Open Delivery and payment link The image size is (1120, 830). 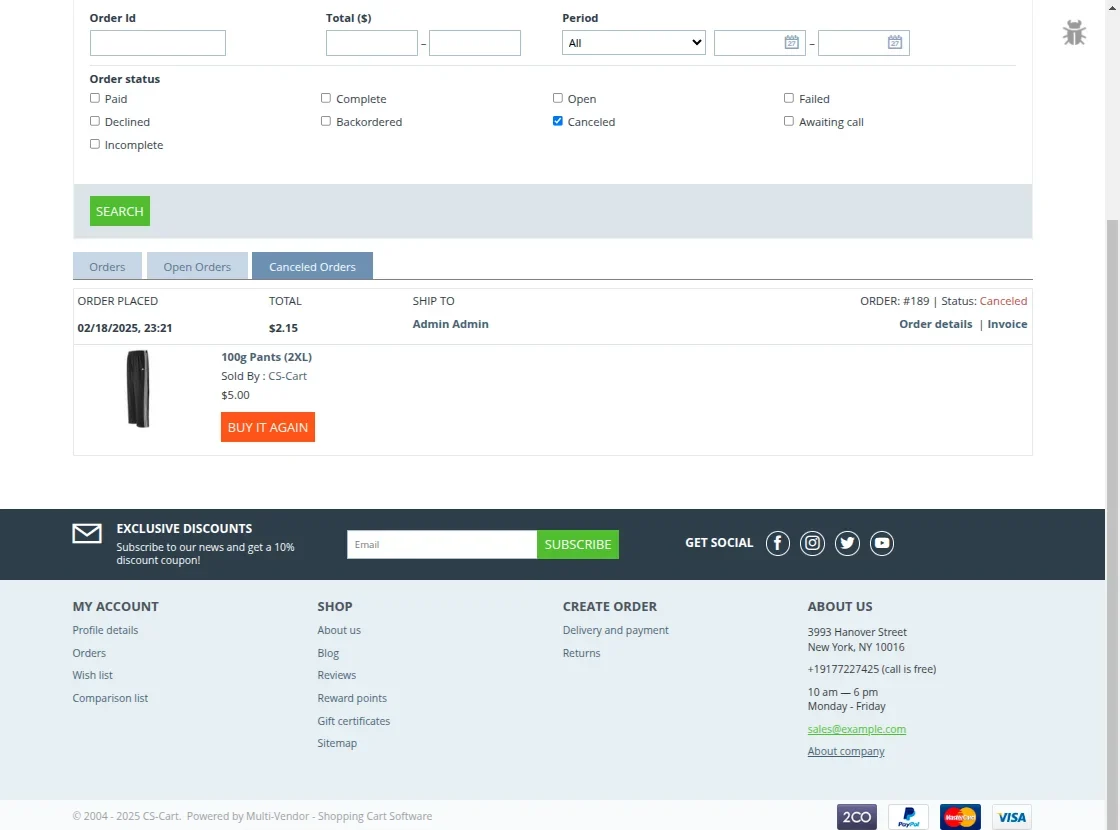click(616, 630)
